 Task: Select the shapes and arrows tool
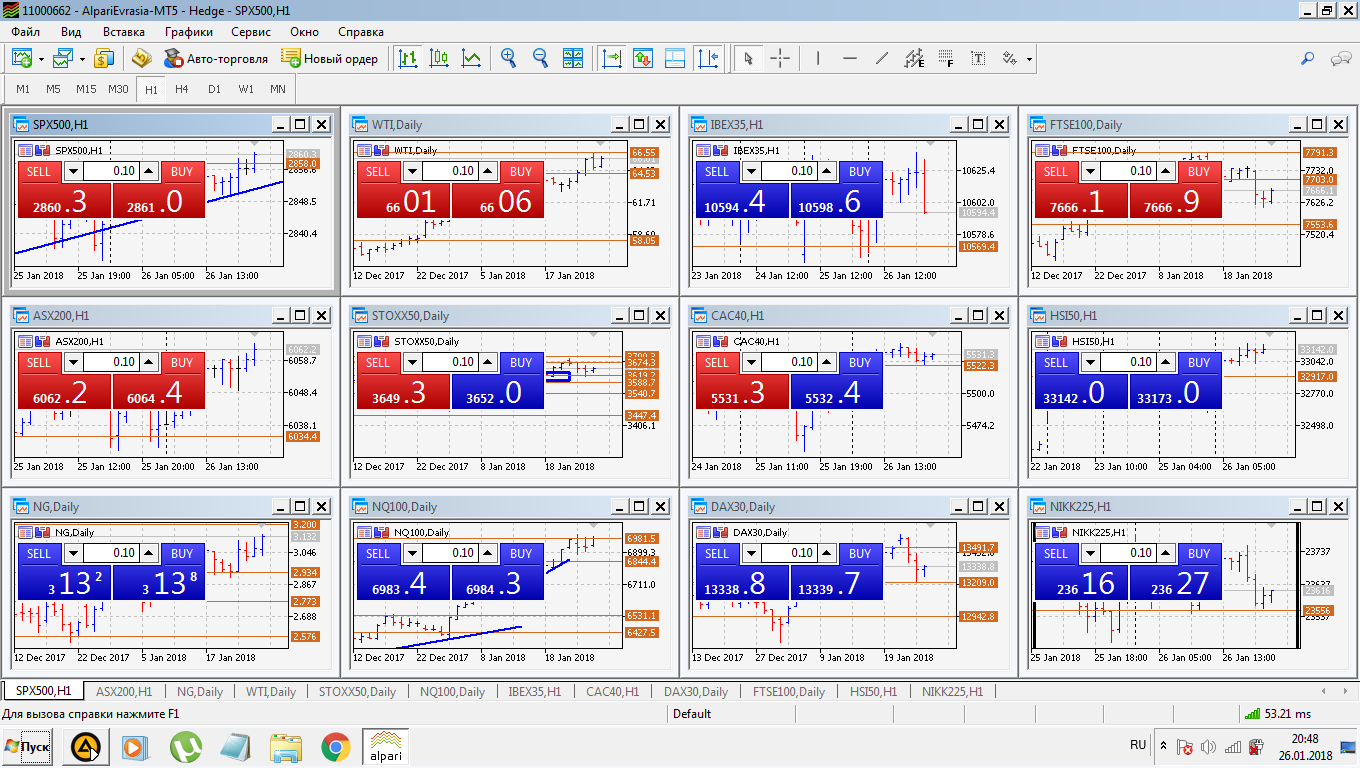click(1009, 58)
